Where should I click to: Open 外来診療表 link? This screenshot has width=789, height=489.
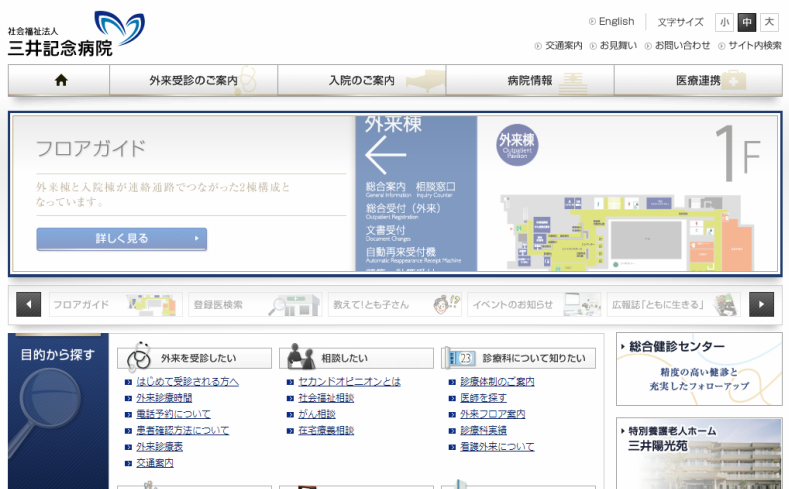(160, 447)
